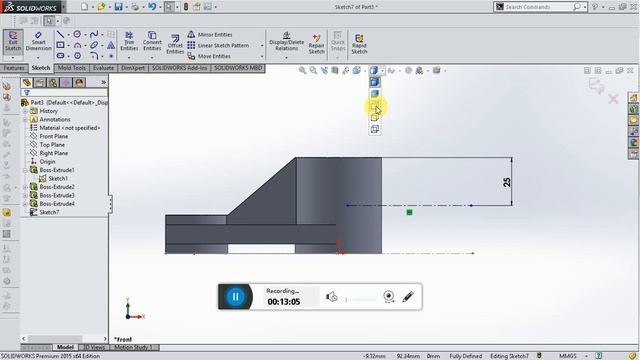The image size is (640, 360).
Task: Click the Undo icon
Action: point(152,7)
